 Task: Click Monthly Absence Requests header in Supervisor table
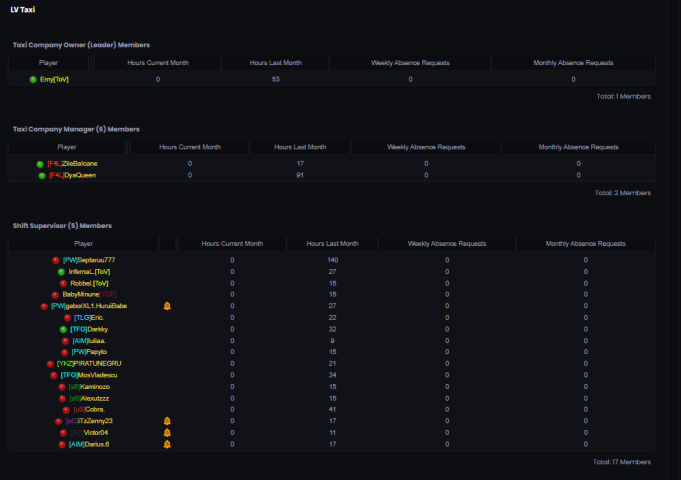585,243
